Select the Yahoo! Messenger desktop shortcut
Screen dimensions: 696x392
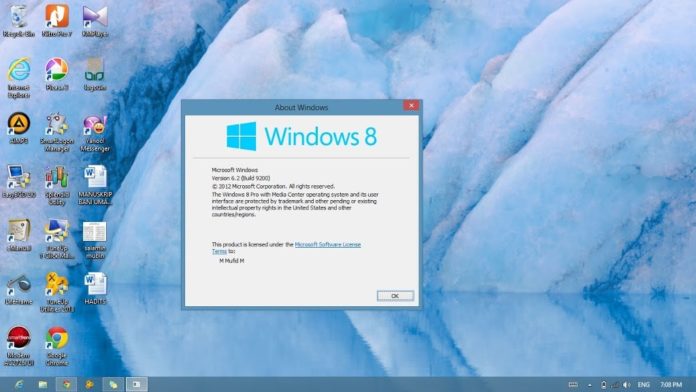click(95, 132)
